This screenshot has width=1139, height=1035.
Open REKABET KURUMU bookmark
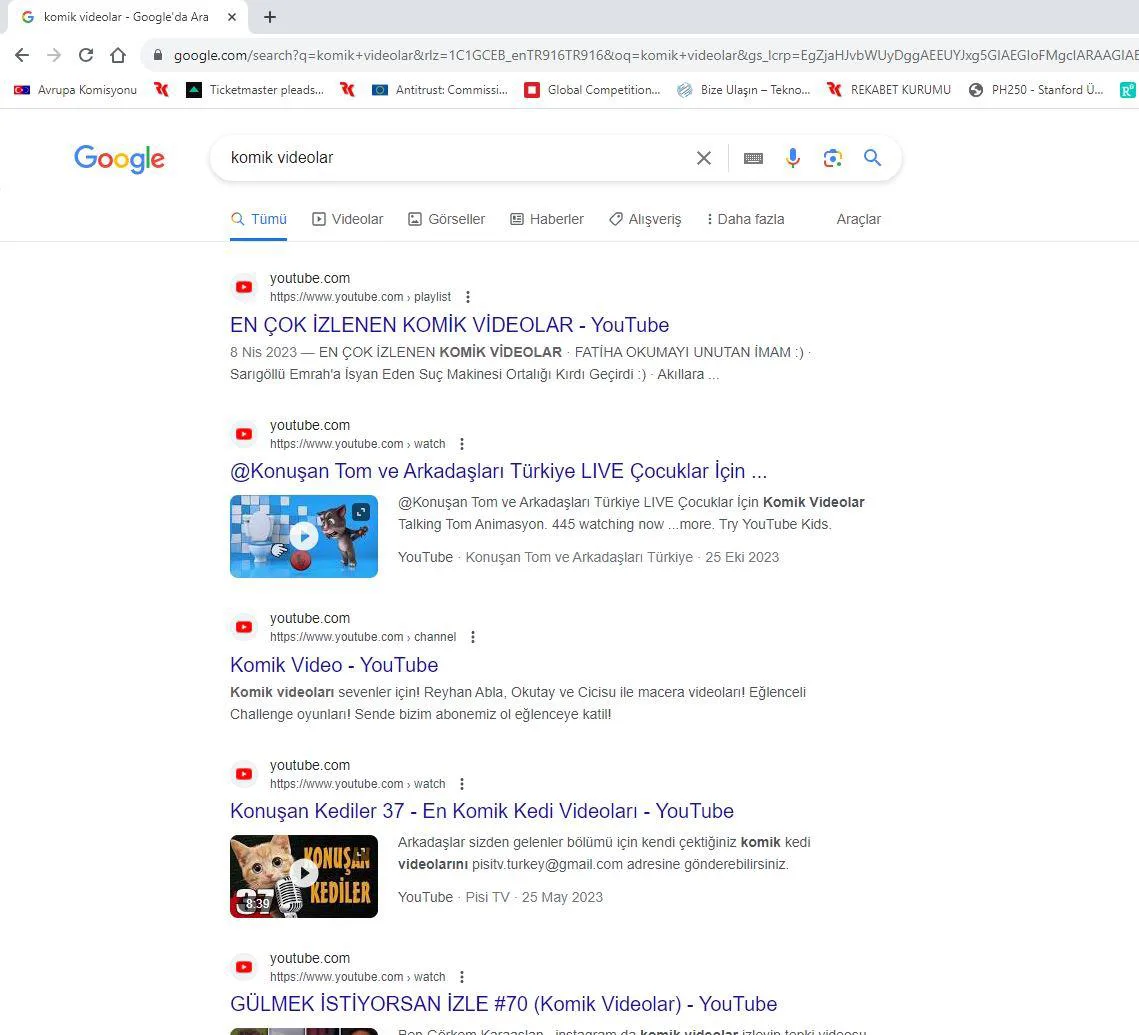tap(889, 90)
